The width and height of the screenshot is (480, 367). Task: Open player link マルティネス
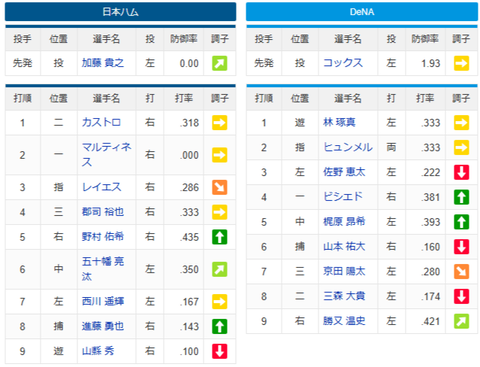pyautogui.click(x=107, y=155)
